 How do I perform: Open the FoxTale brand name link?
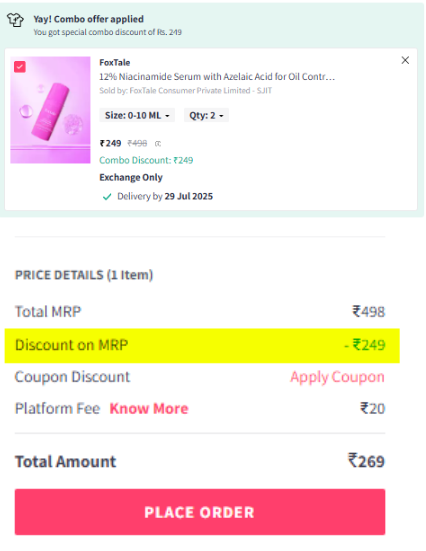pyautogui.click(x=115, y=63)
